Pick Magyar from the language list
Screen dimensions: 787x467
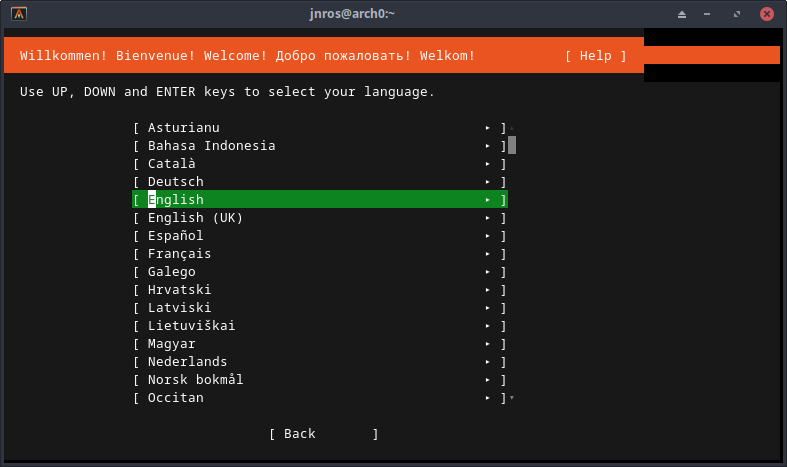click(x=320, y=344)
